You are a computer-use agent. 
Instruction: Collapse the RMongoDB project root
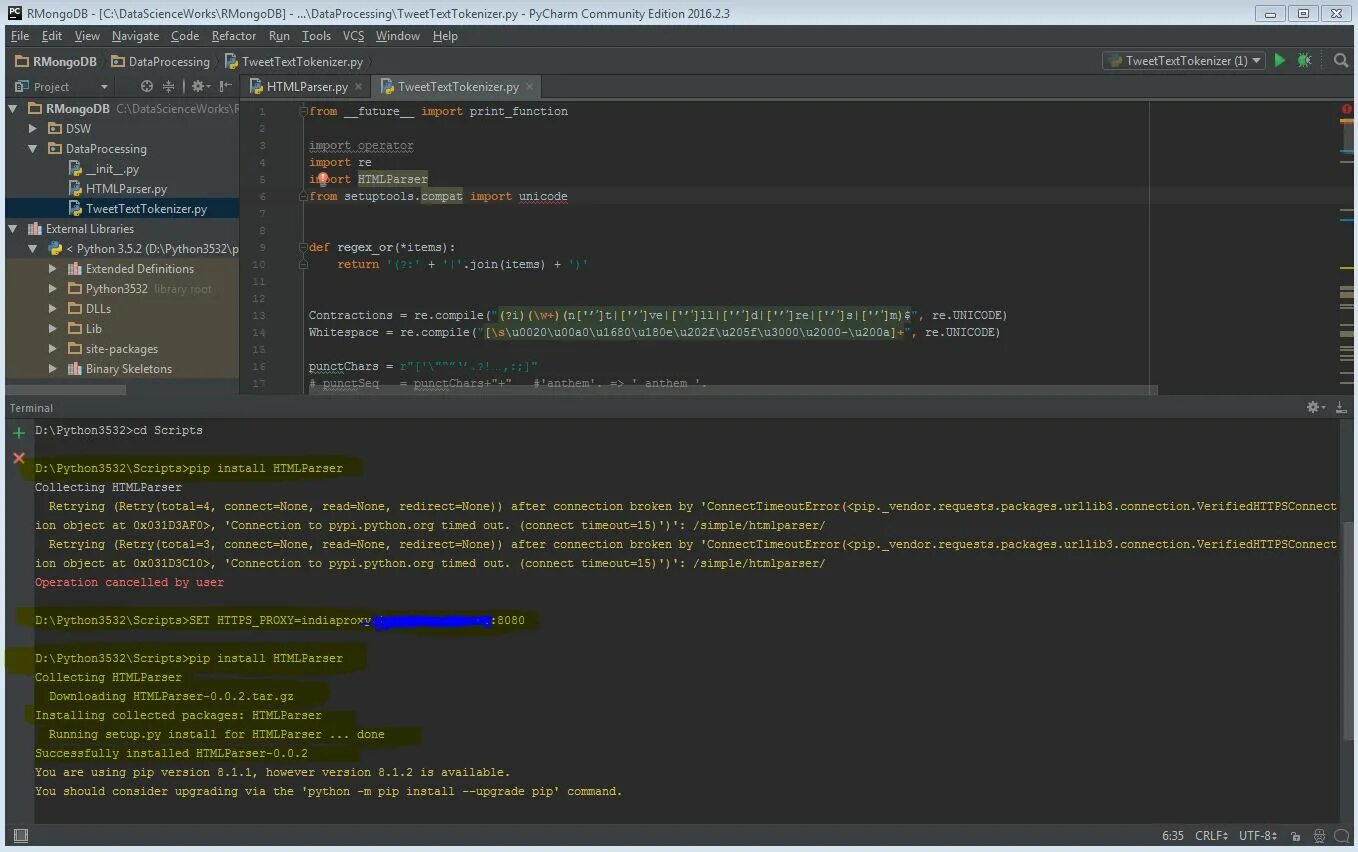click(13, 109)
